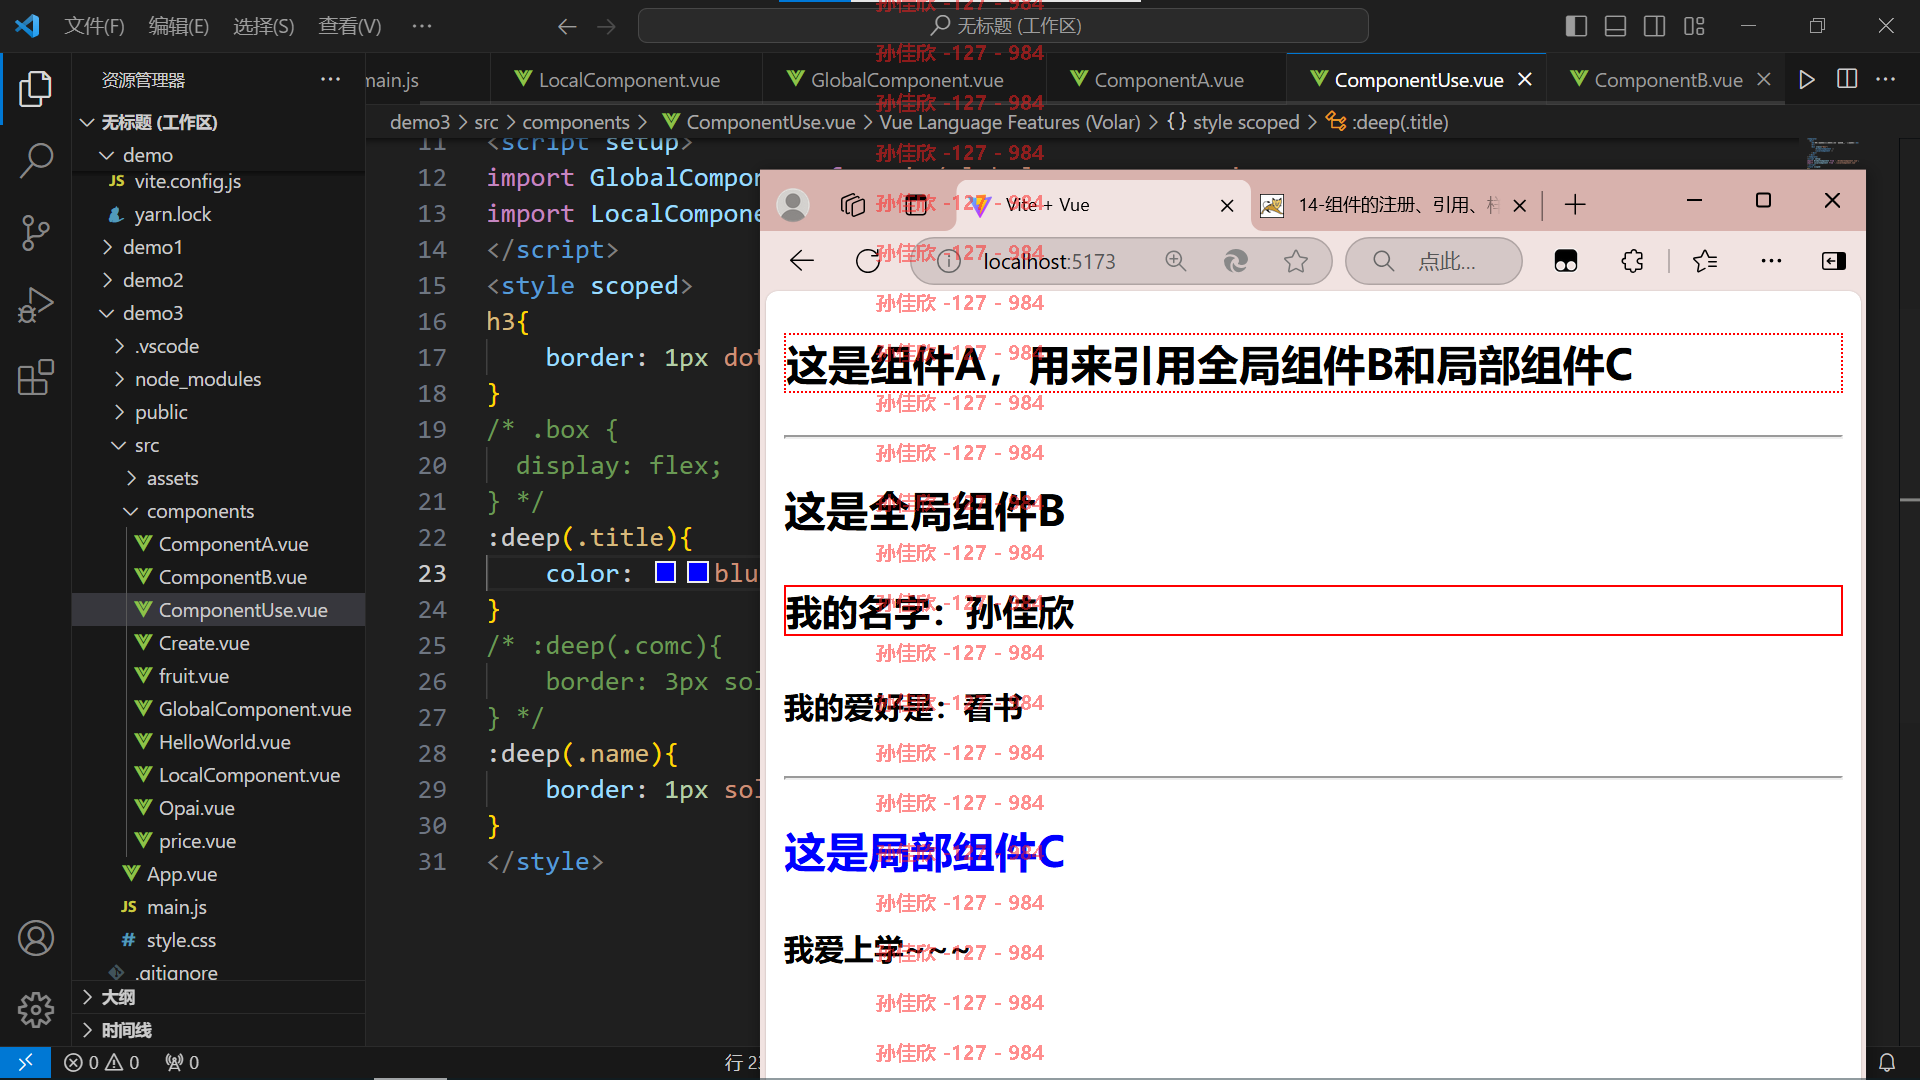The height and width of the screenshot is (1080, 1920).
Task: Close the ComponentUse.vue editor tab
Action: (1524, 80)
